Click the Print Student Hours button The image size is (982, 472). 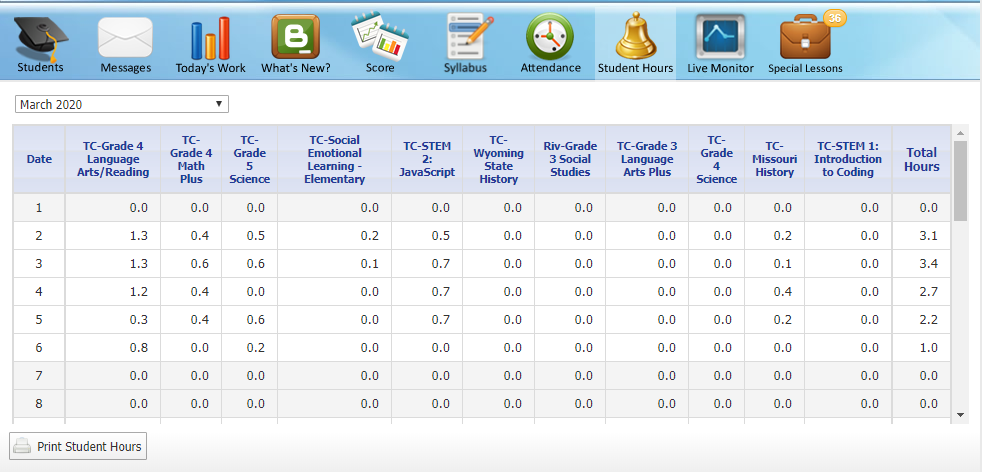point(78,446)
